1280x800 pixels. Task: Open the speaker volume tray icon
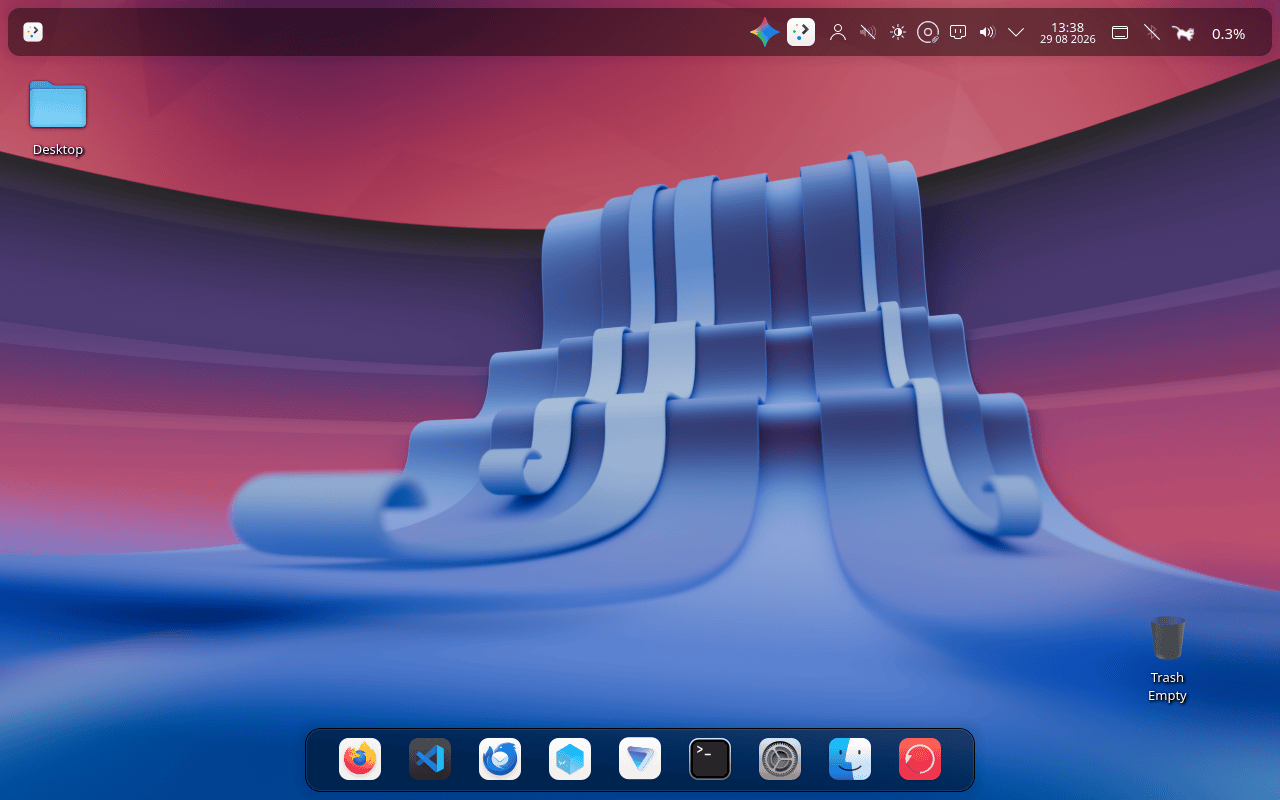[x=987, y=32]
